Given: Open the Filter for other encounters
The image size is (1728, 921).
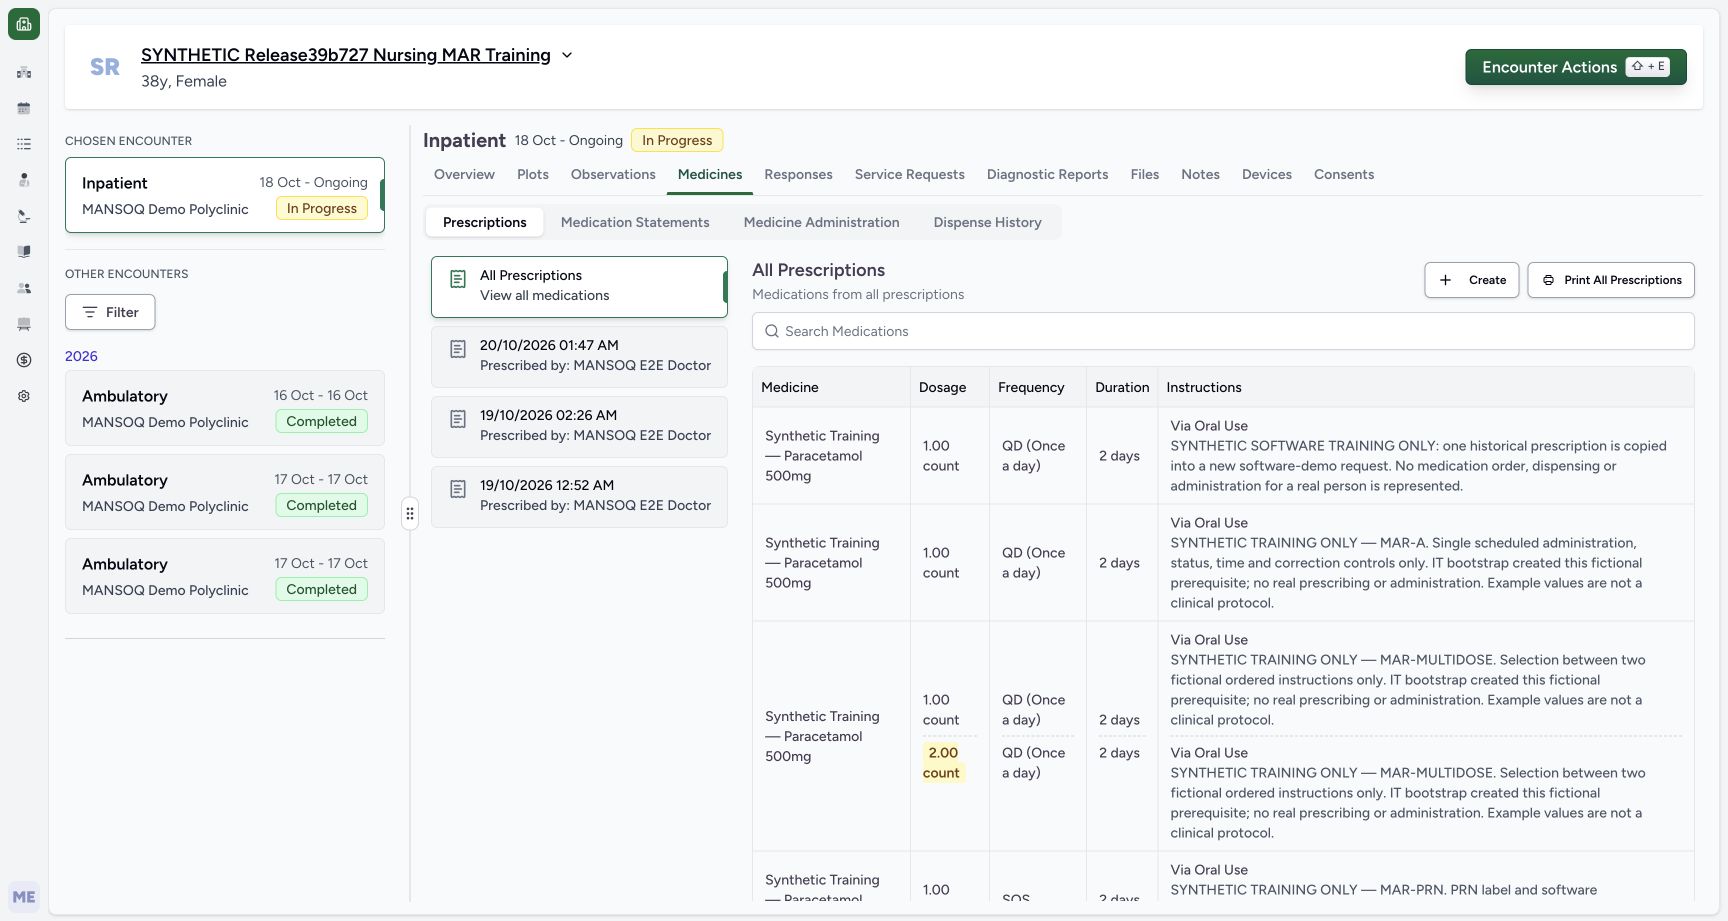Looking at the screenshot, I should 110,312.
